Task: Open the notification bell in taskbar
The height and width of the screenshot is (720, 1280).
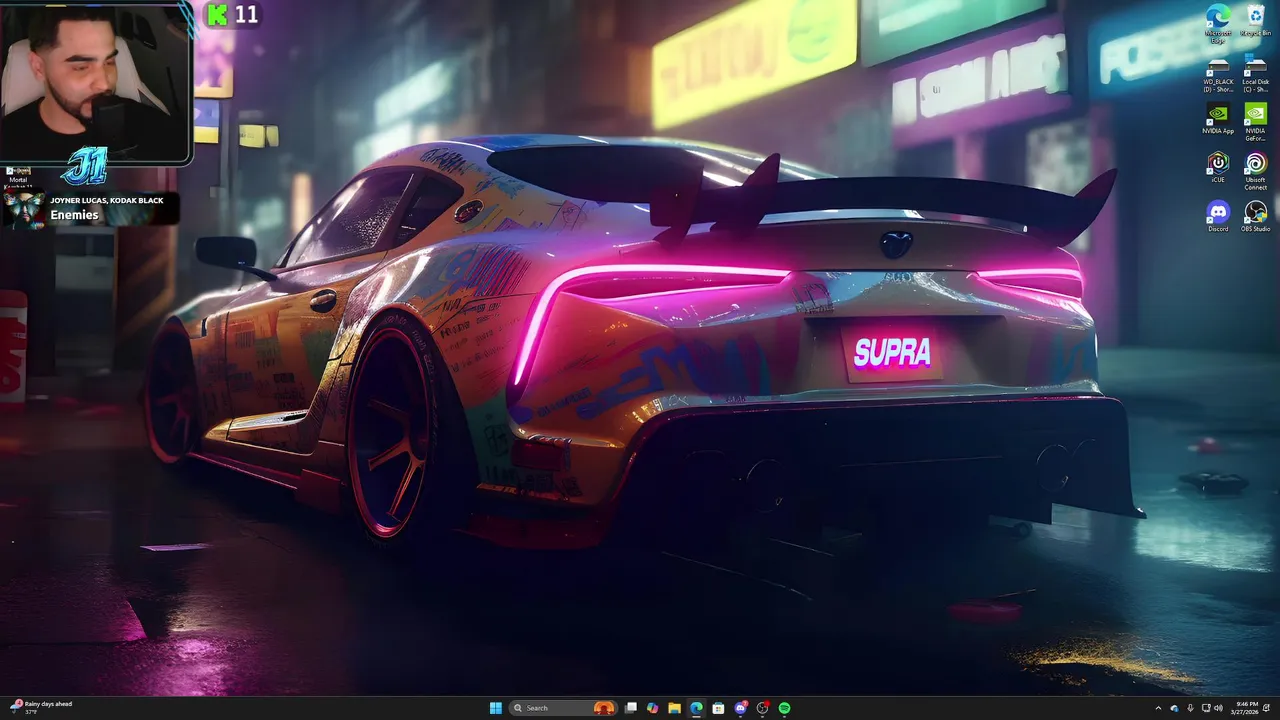Action: [1266, 708]
